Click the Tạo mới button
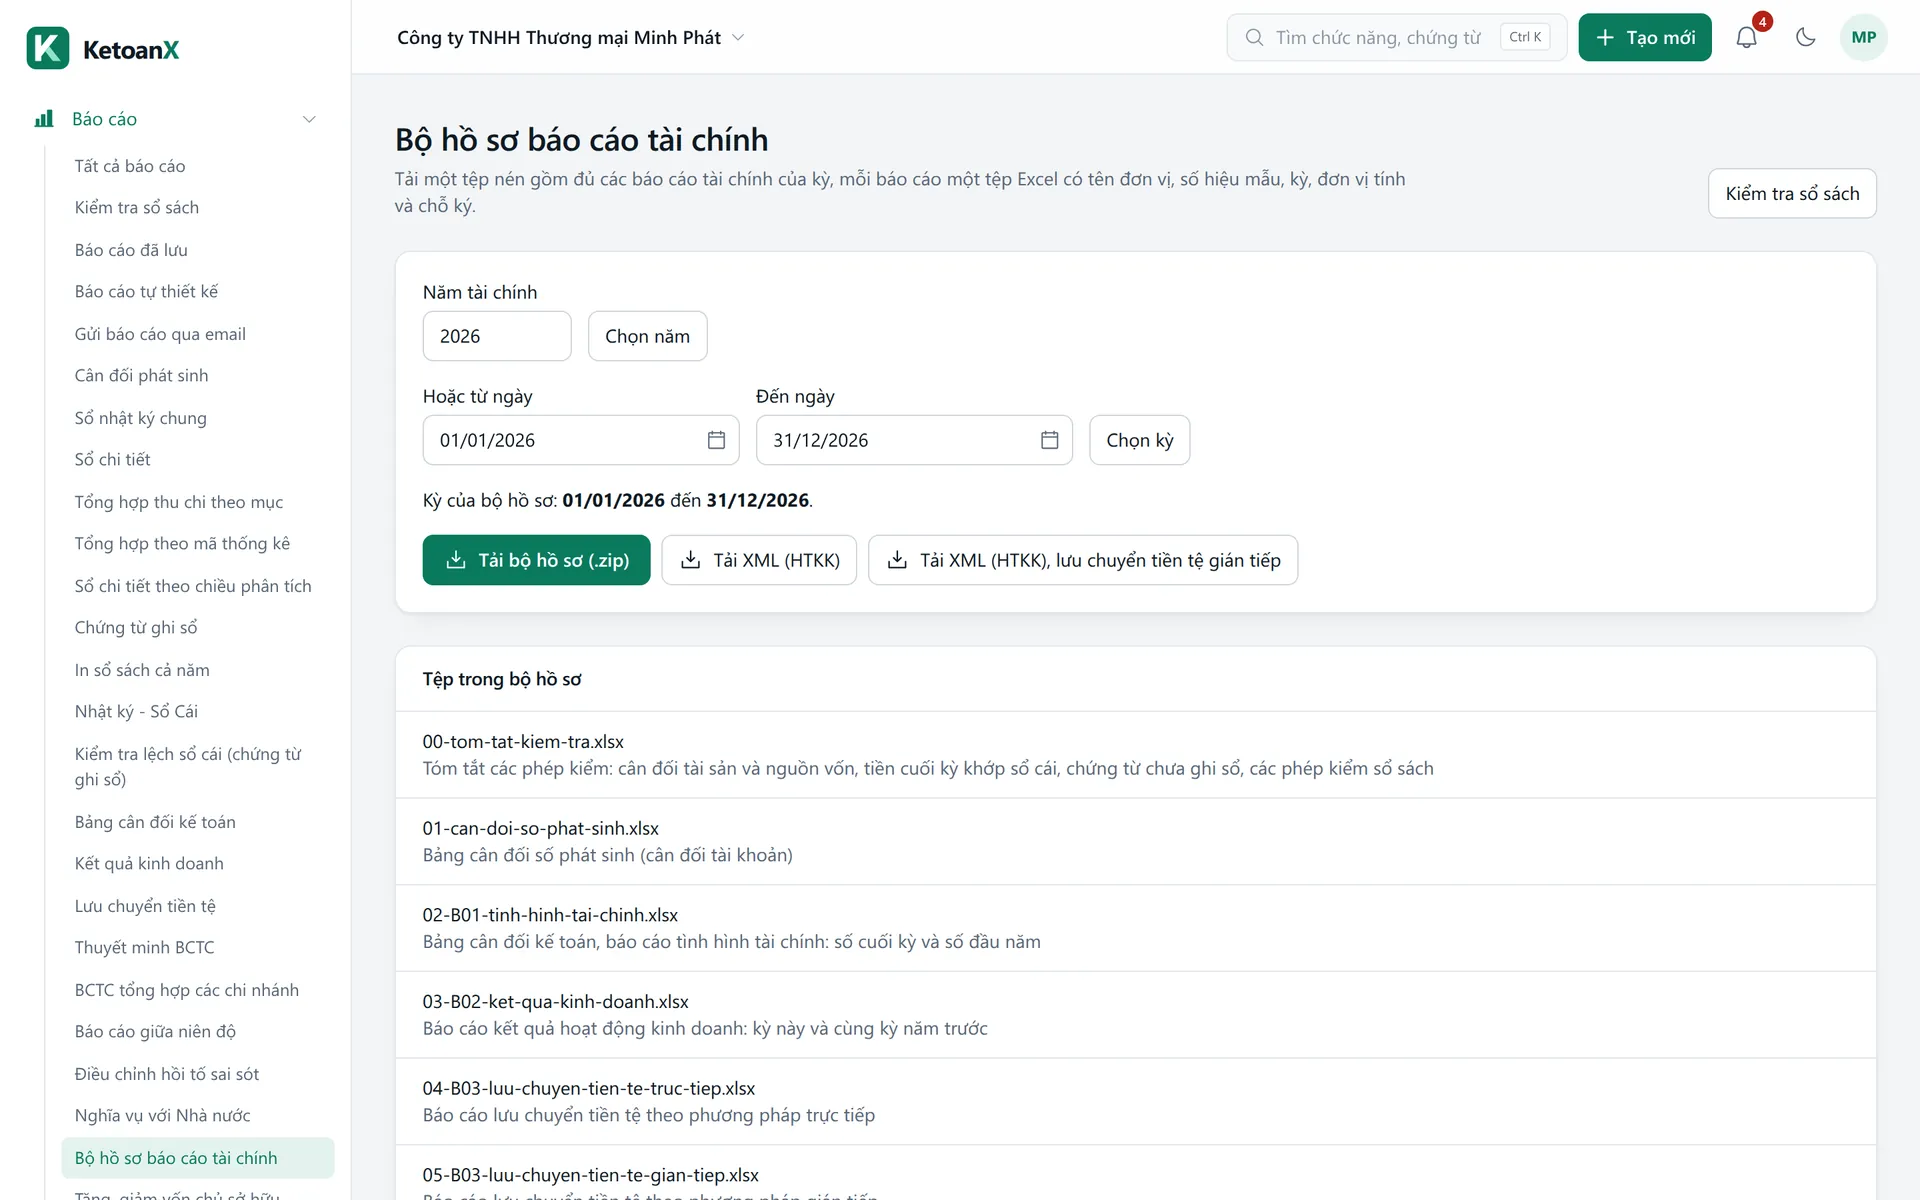 [x=1645, y=37]
